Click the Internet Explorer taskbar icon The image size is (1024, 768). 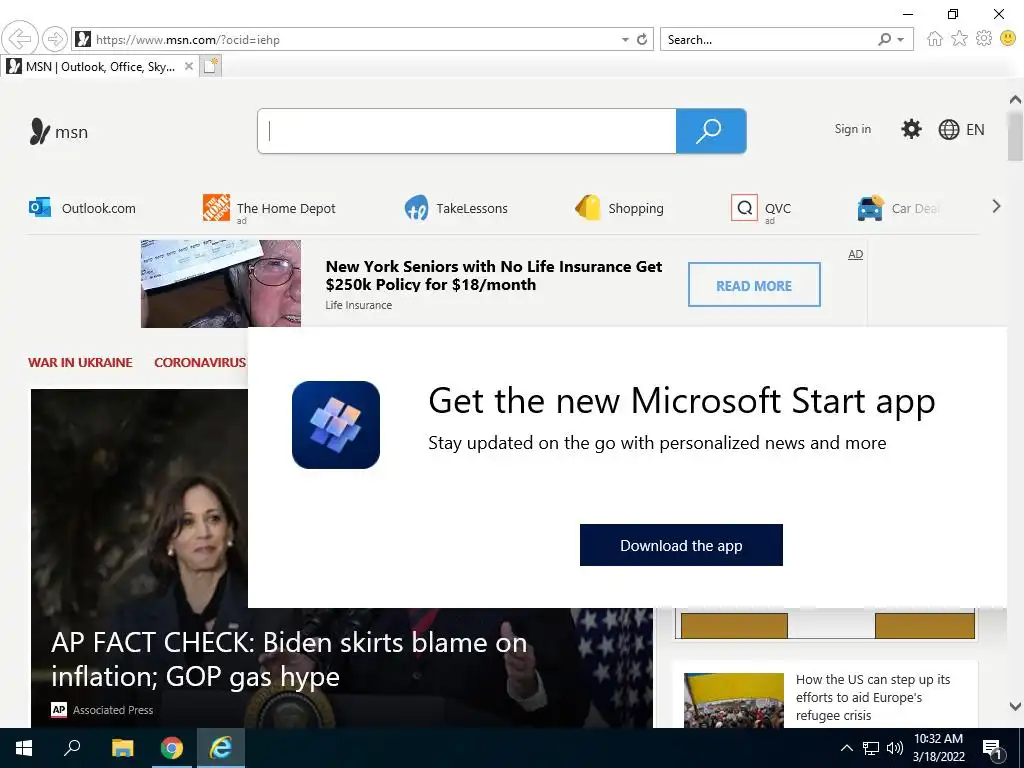[x=221, y=748]
